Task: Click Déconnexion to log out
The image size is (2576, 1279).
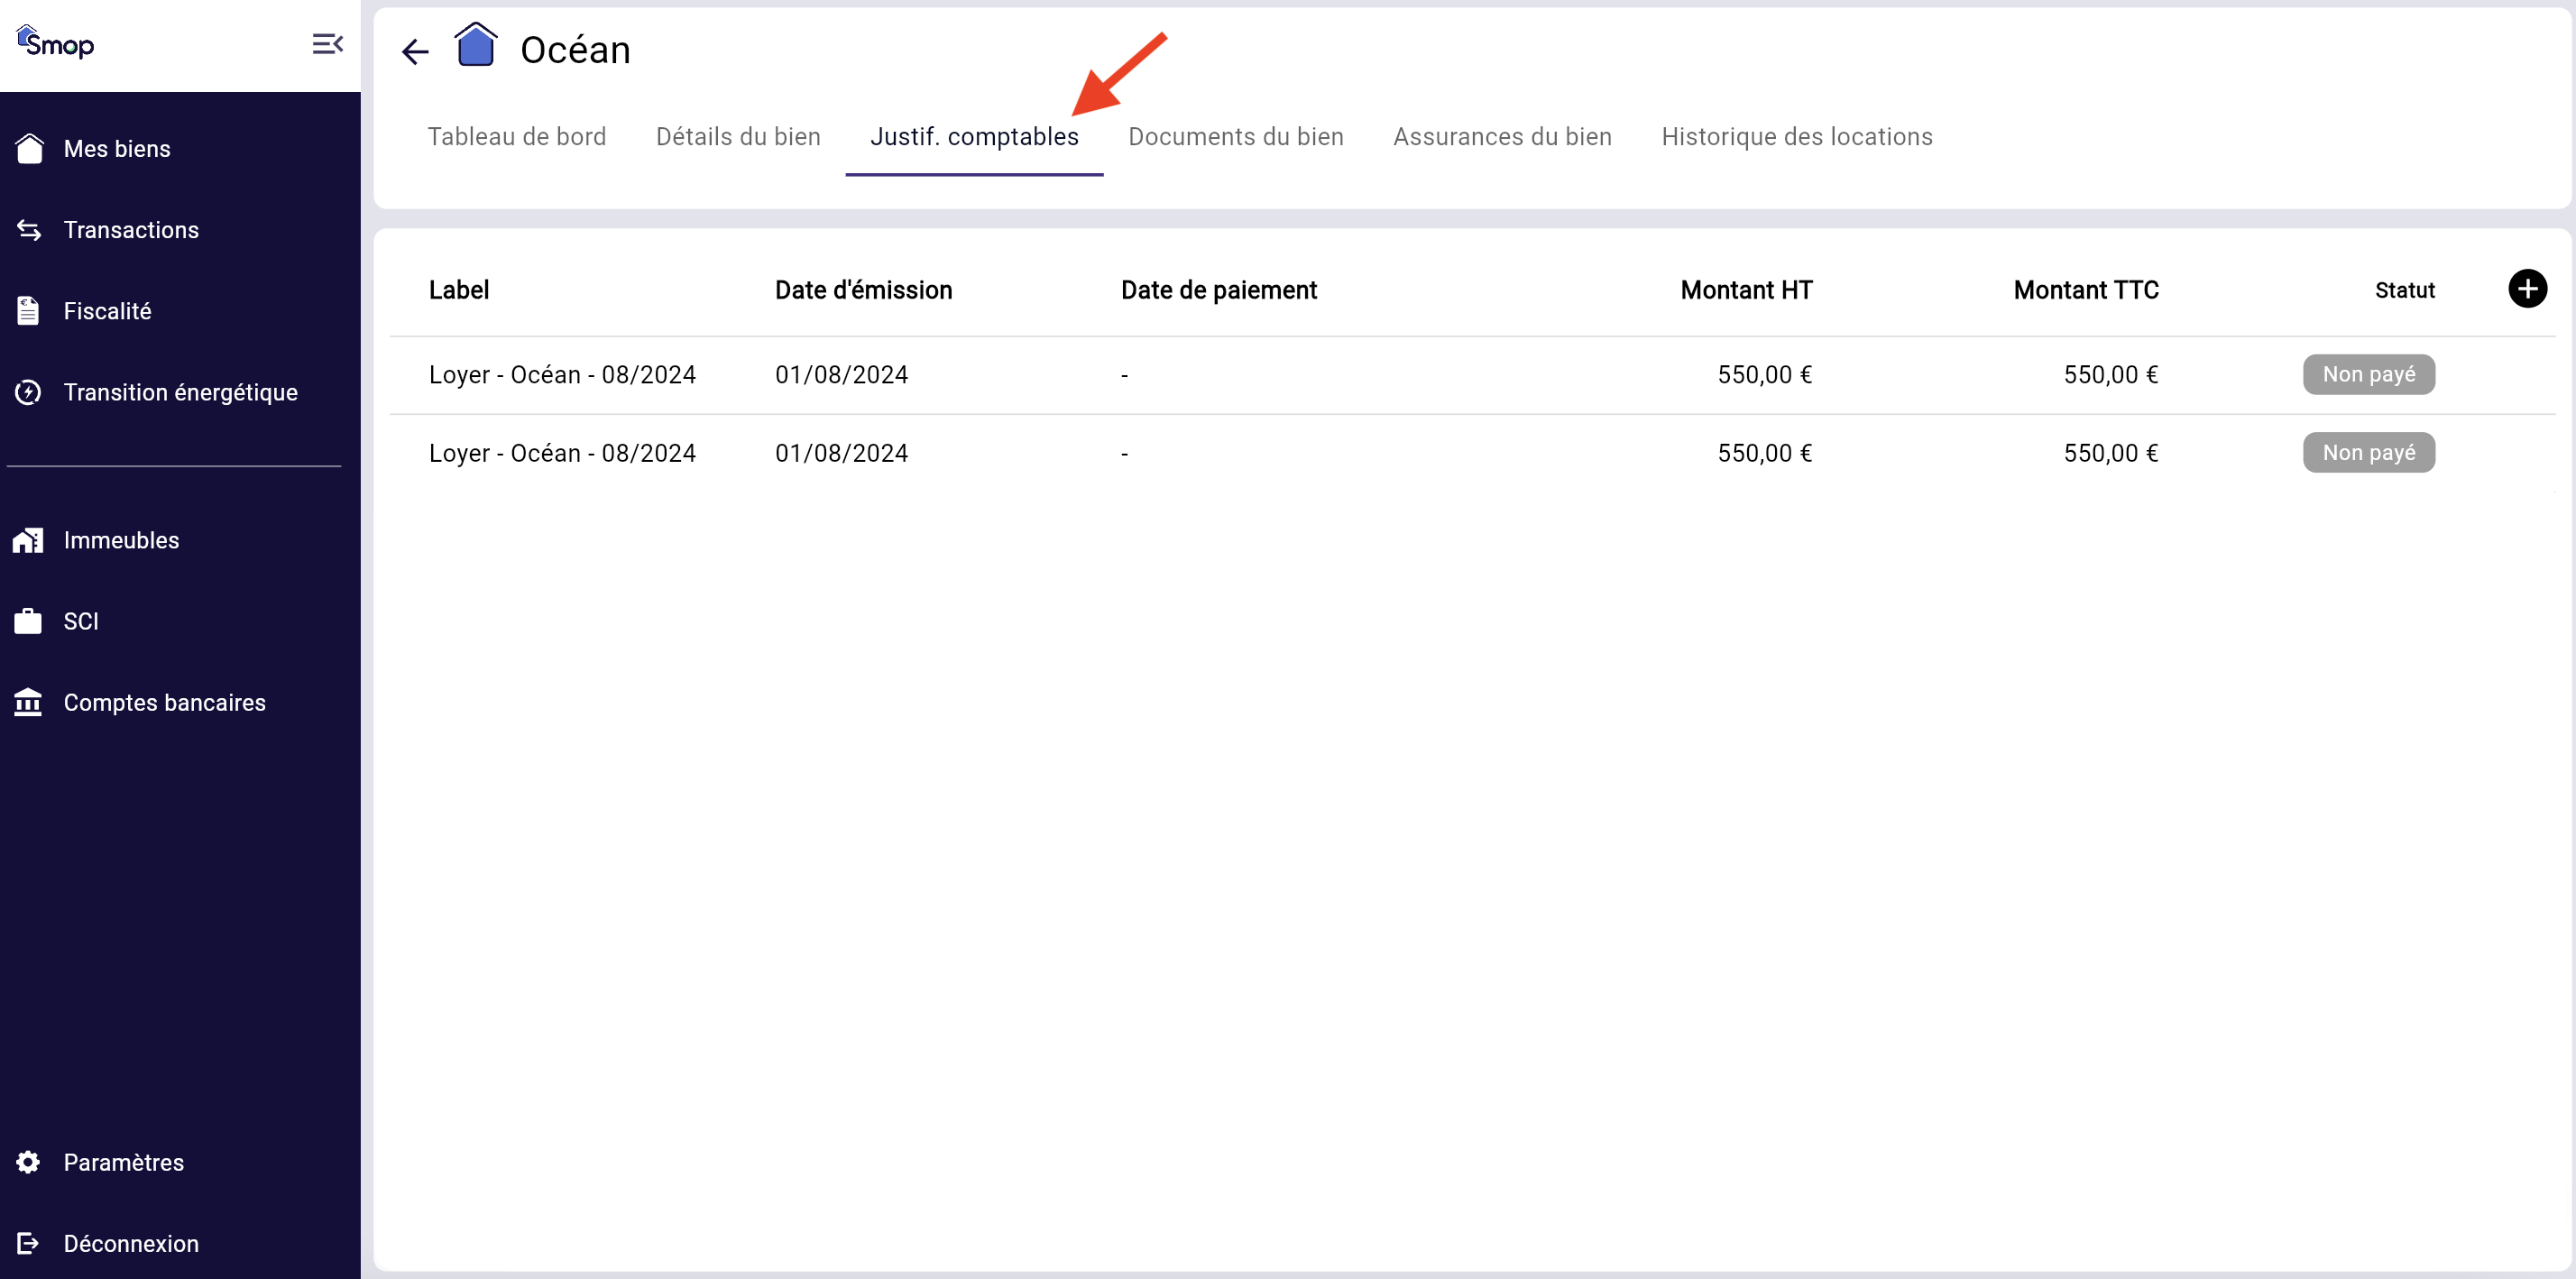Action: point(130,1243)
